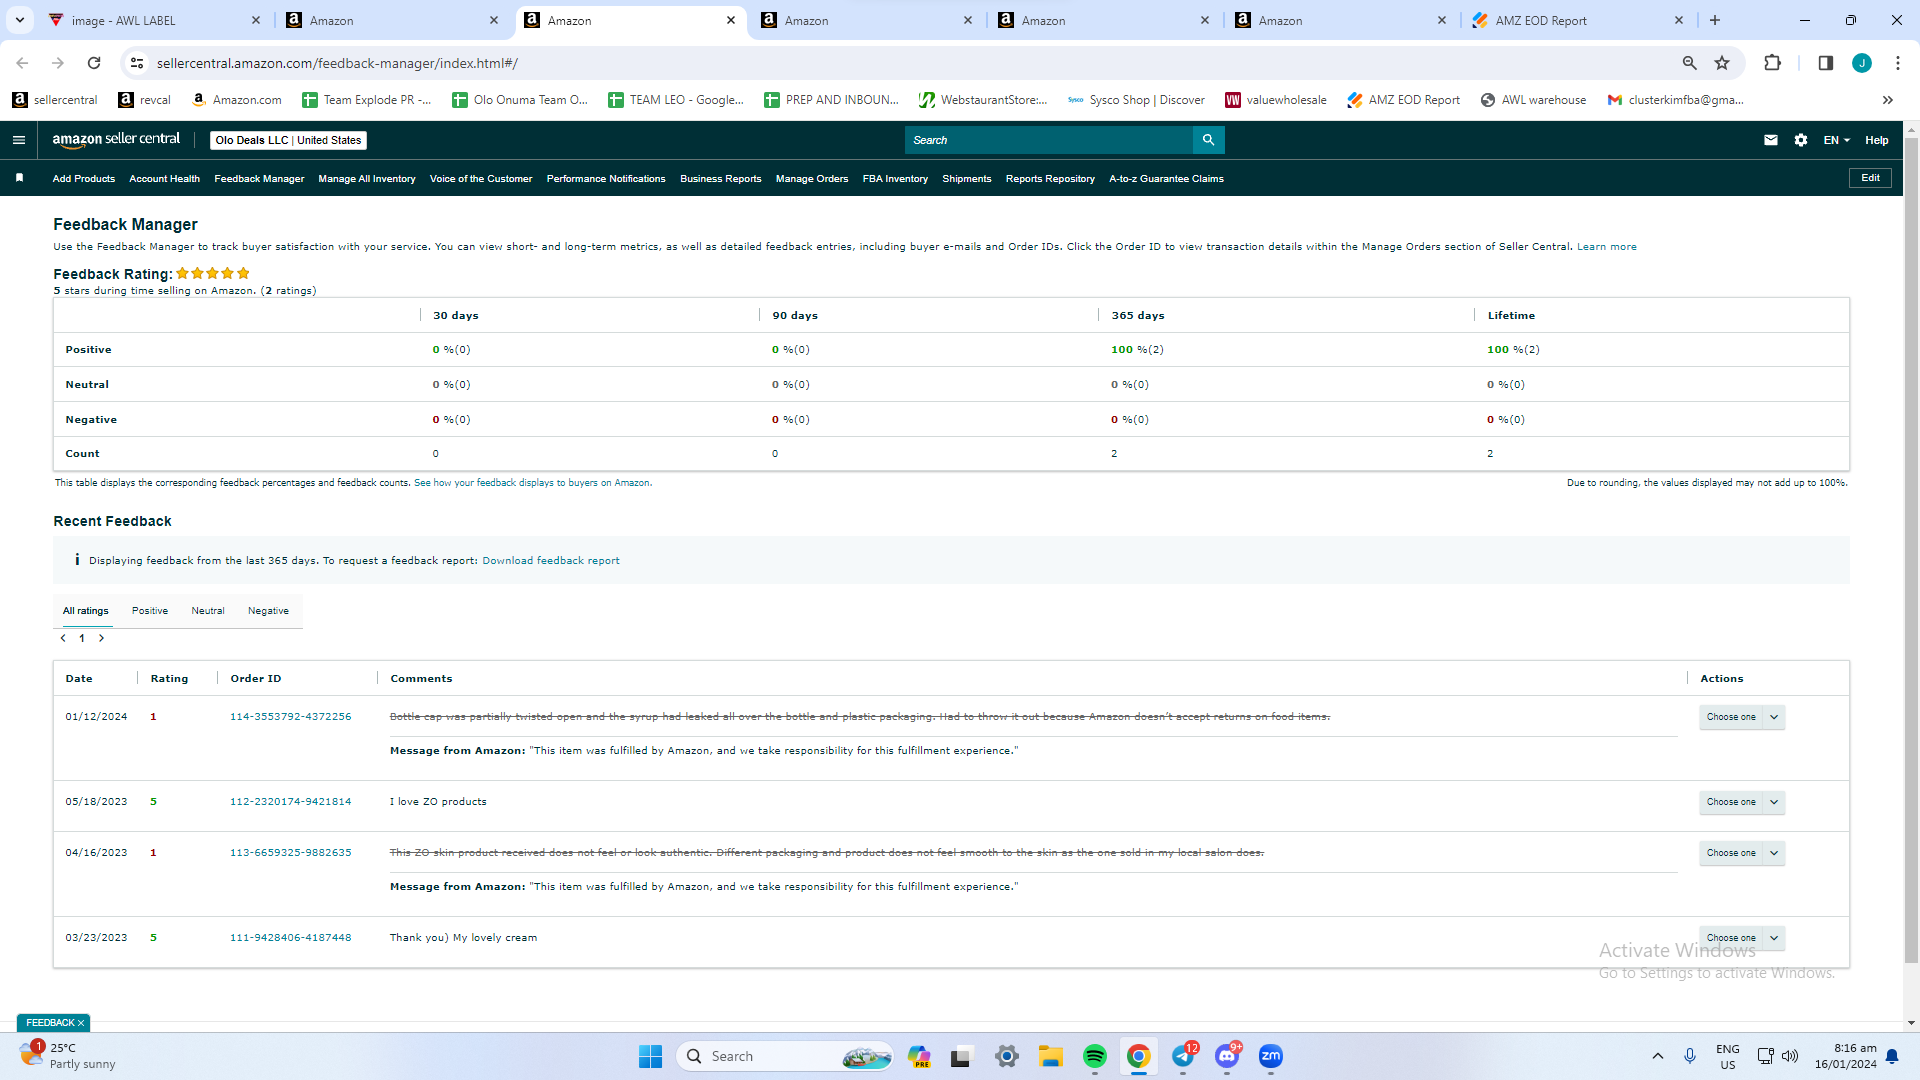Click the Edit navigation button
The width and height of the screenshot is (1920, 1080).
[1870, 178]
